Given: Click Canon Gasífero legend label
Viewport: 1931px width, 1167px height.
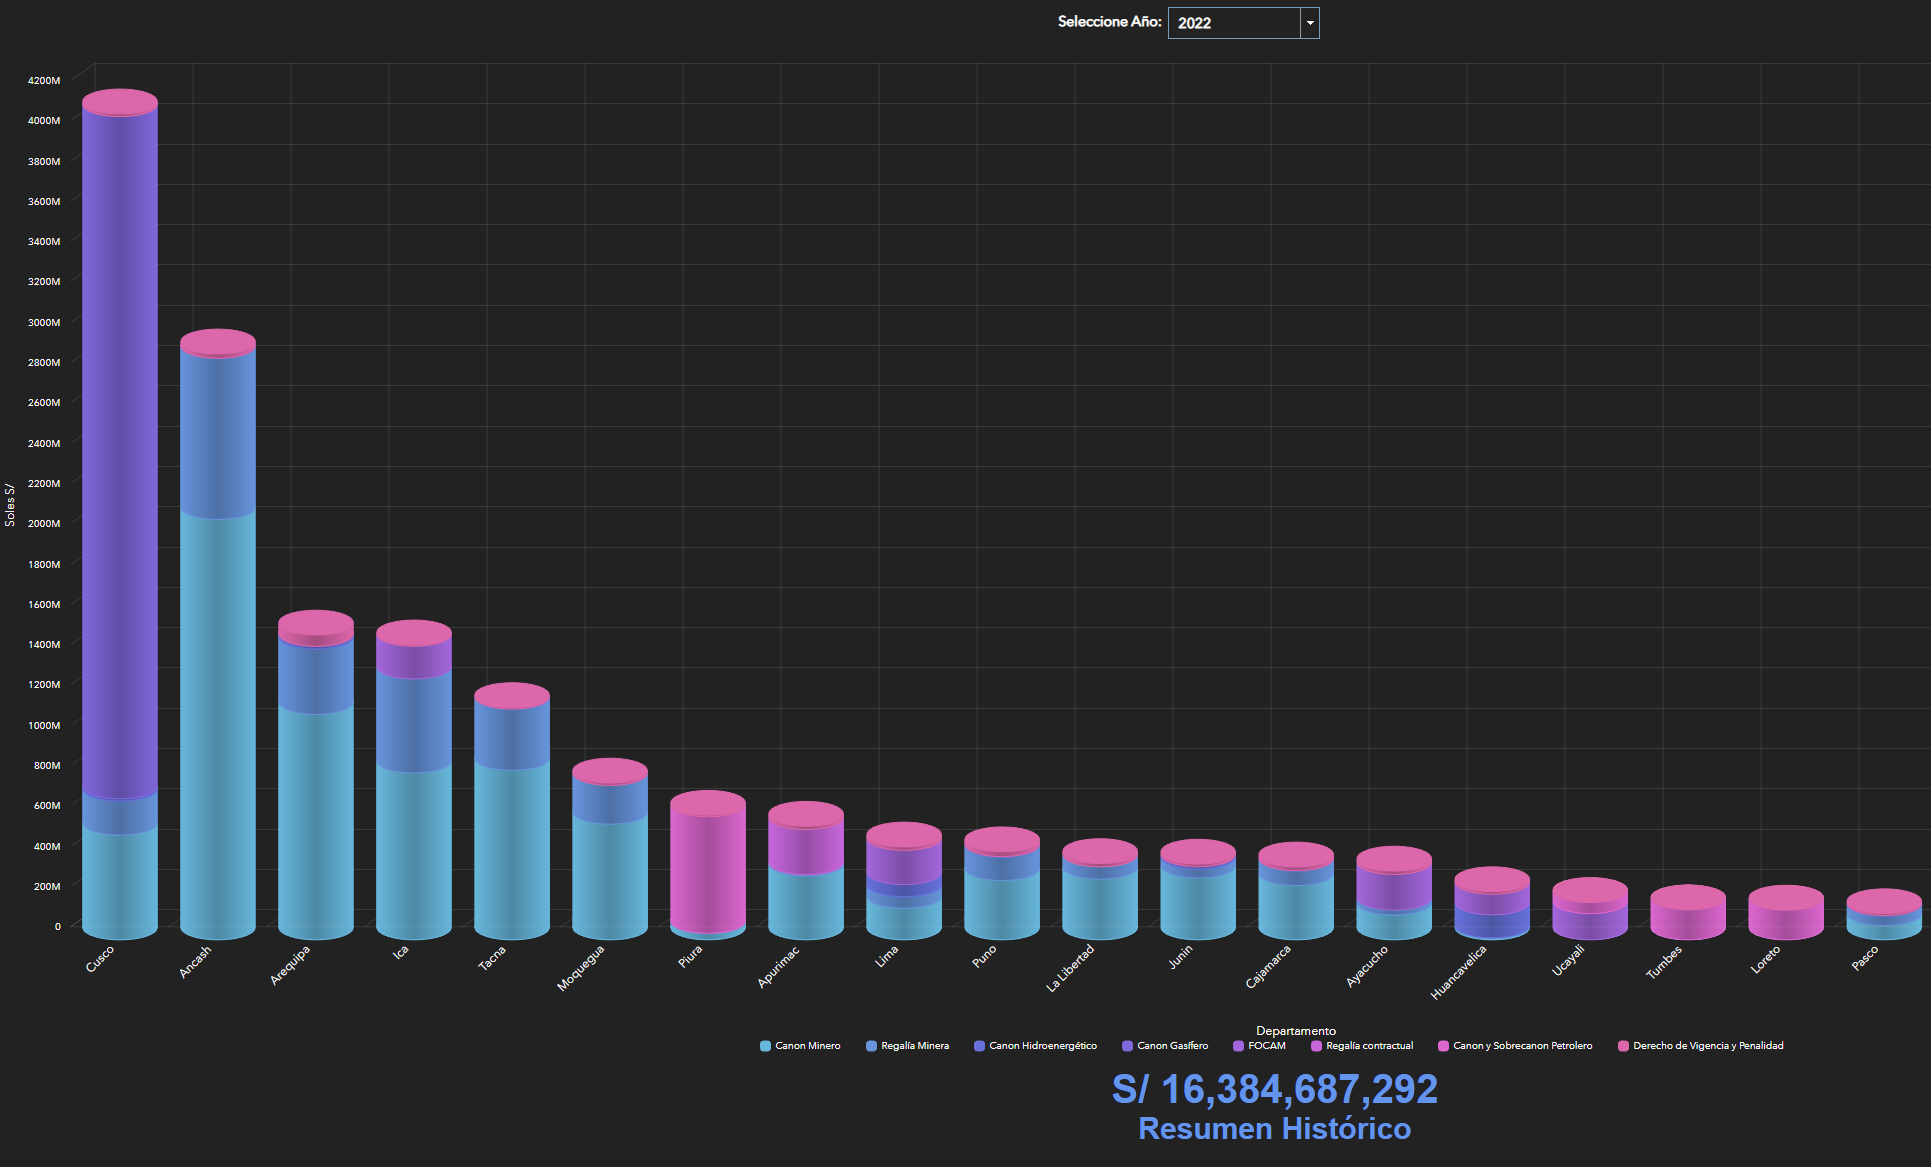Looking at the screenshot, I should 1172,1046.
